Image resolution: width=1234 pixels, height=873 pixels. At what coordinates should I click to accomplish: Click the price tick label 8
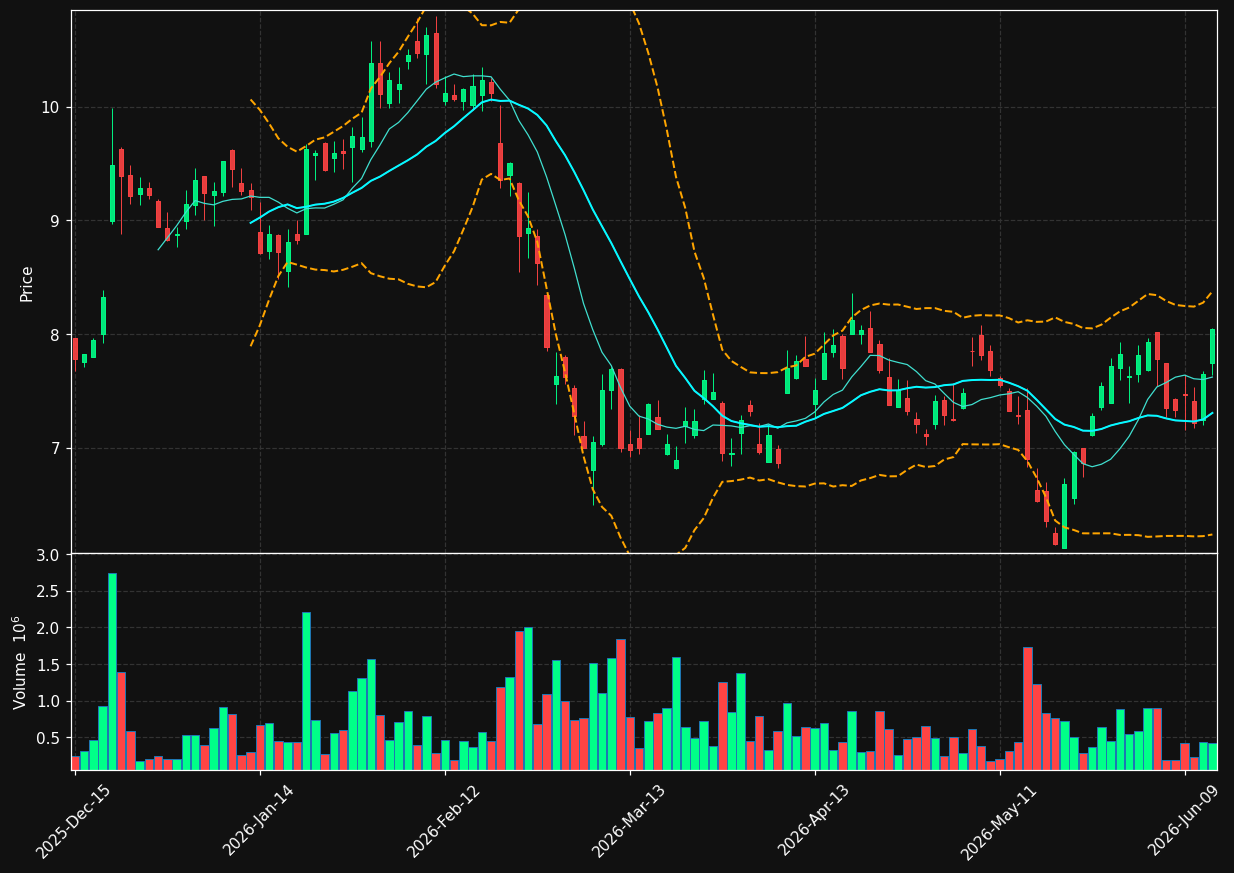point(56,334)
